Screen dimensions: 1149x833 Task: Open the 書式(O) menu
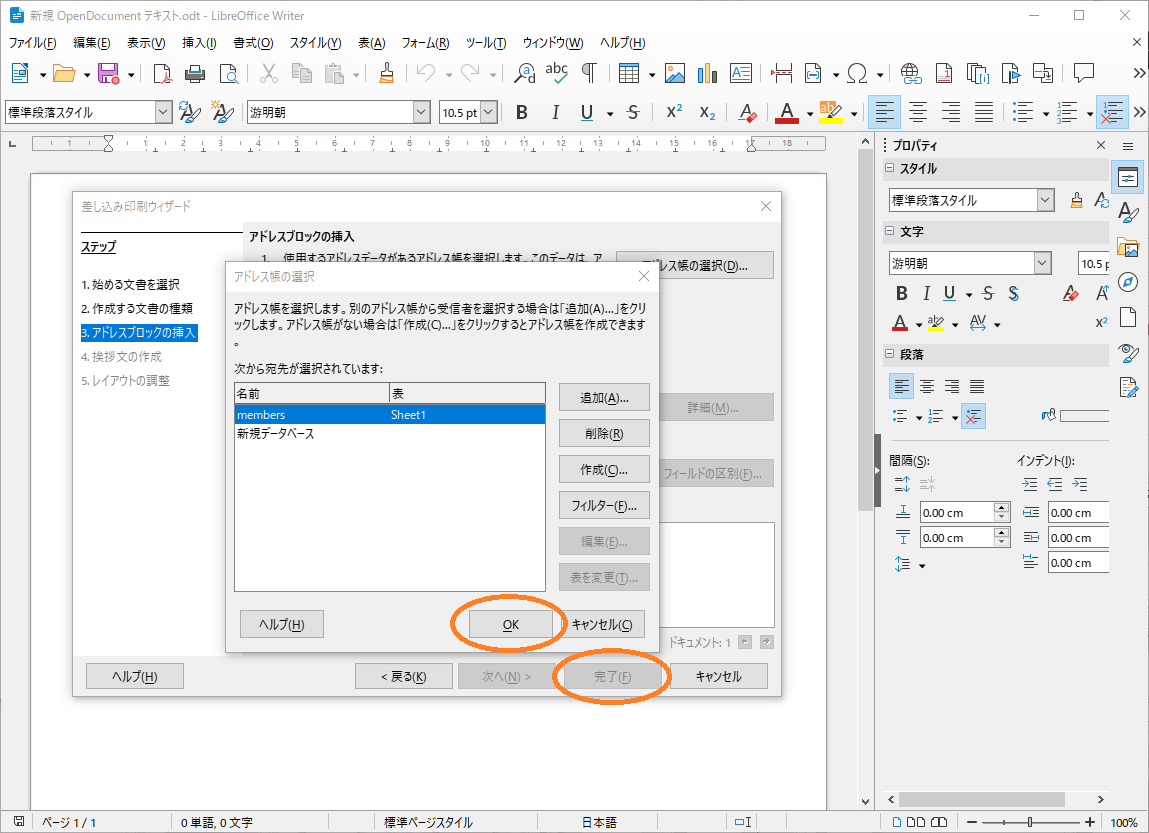[x=253, y=42]
